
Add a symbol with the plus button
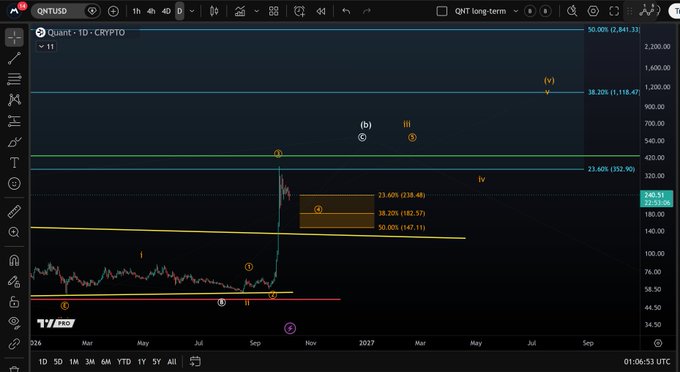113,11
